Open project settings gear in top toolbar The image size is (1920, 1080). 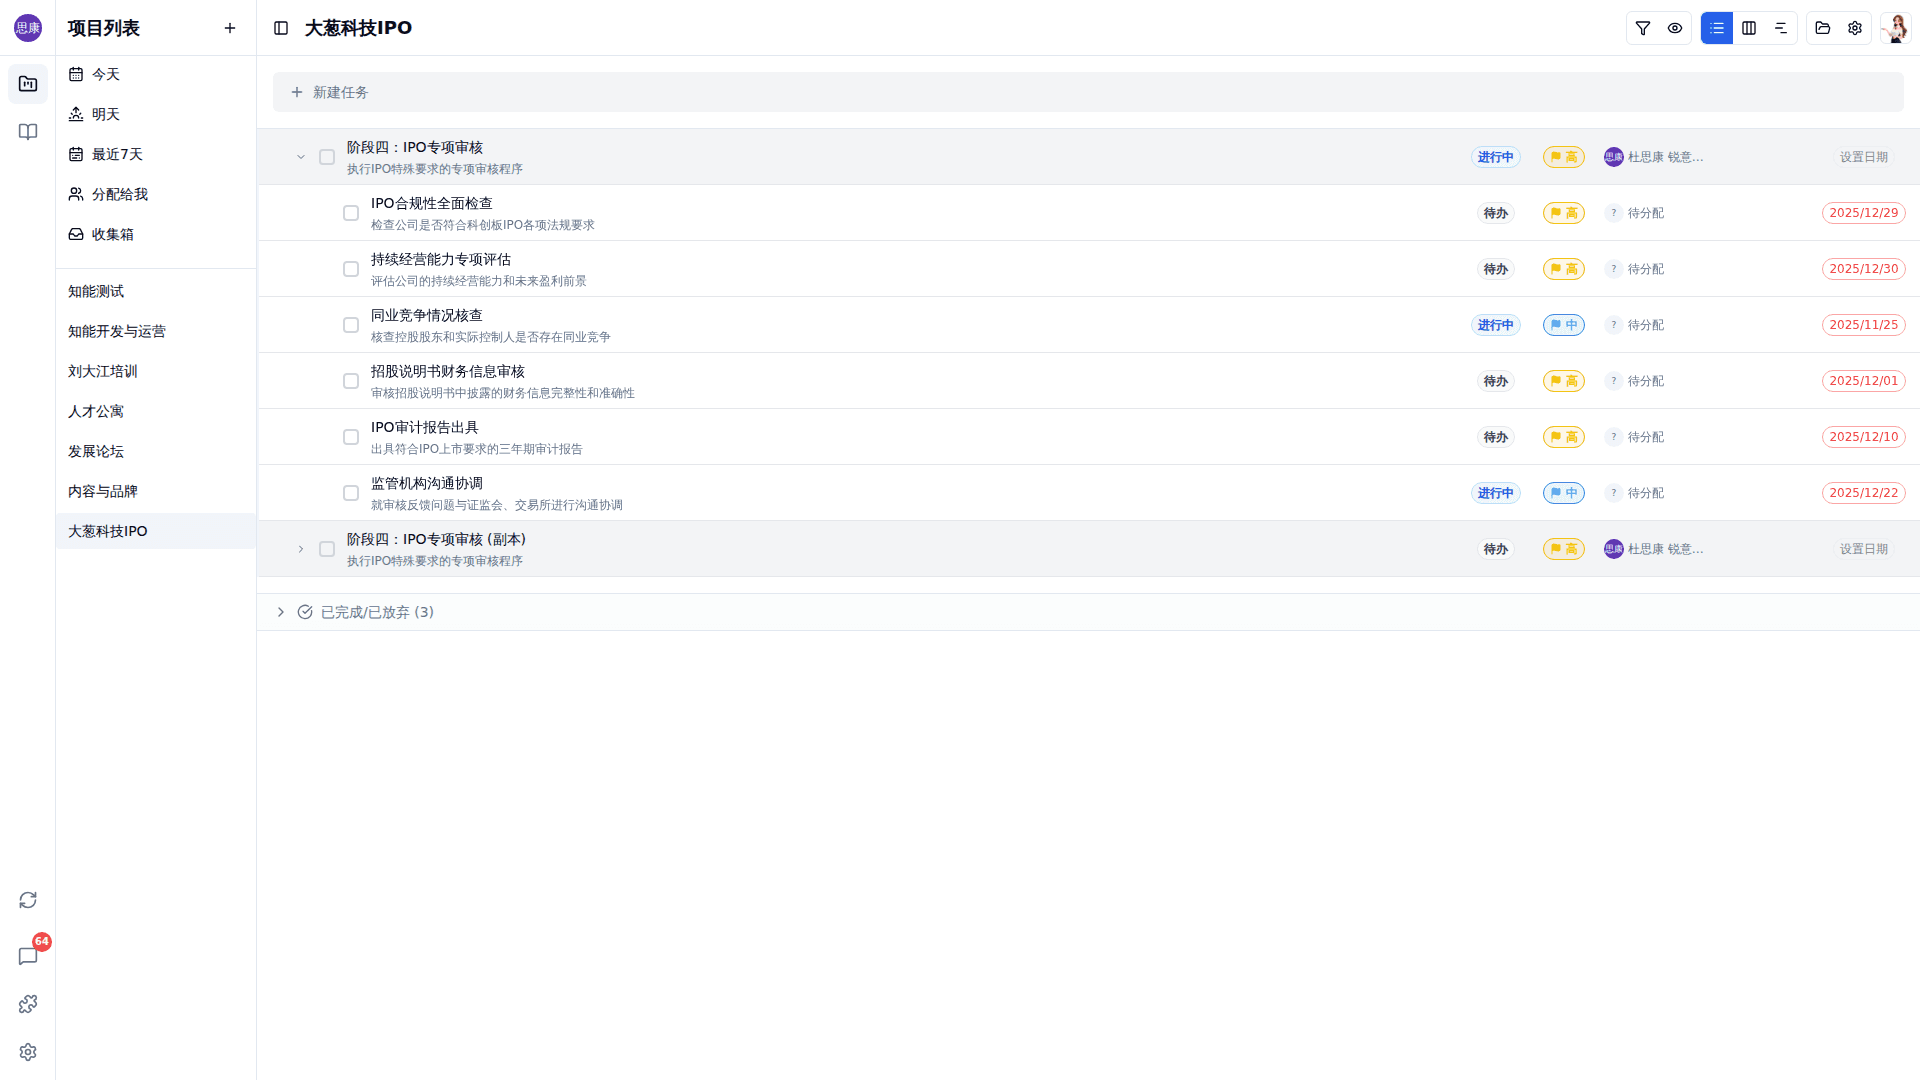click(x=1855, y=28)
